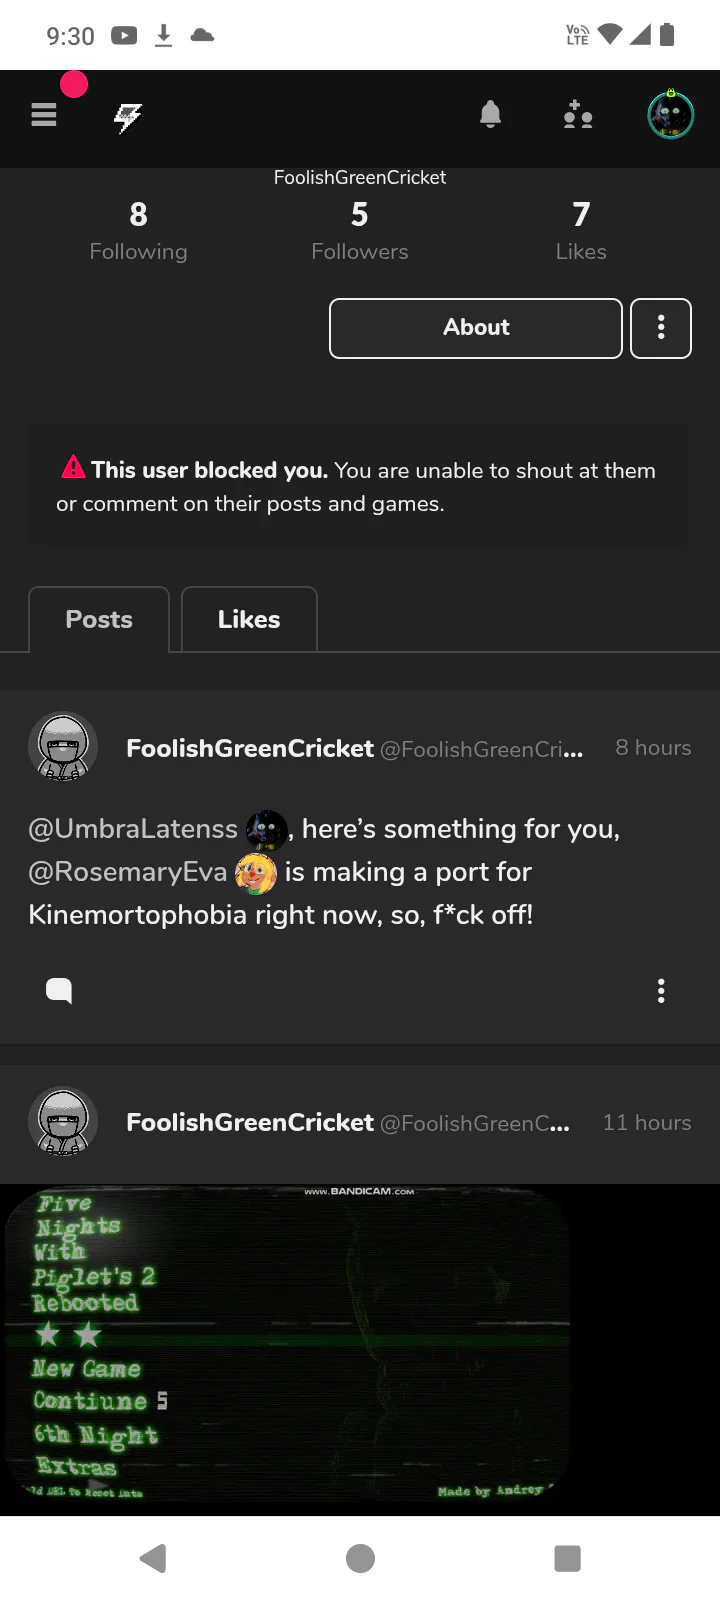Tap the RosemaryEva avatar in post text
Viewport: 720px width, 1600px height.
point(256,872)
